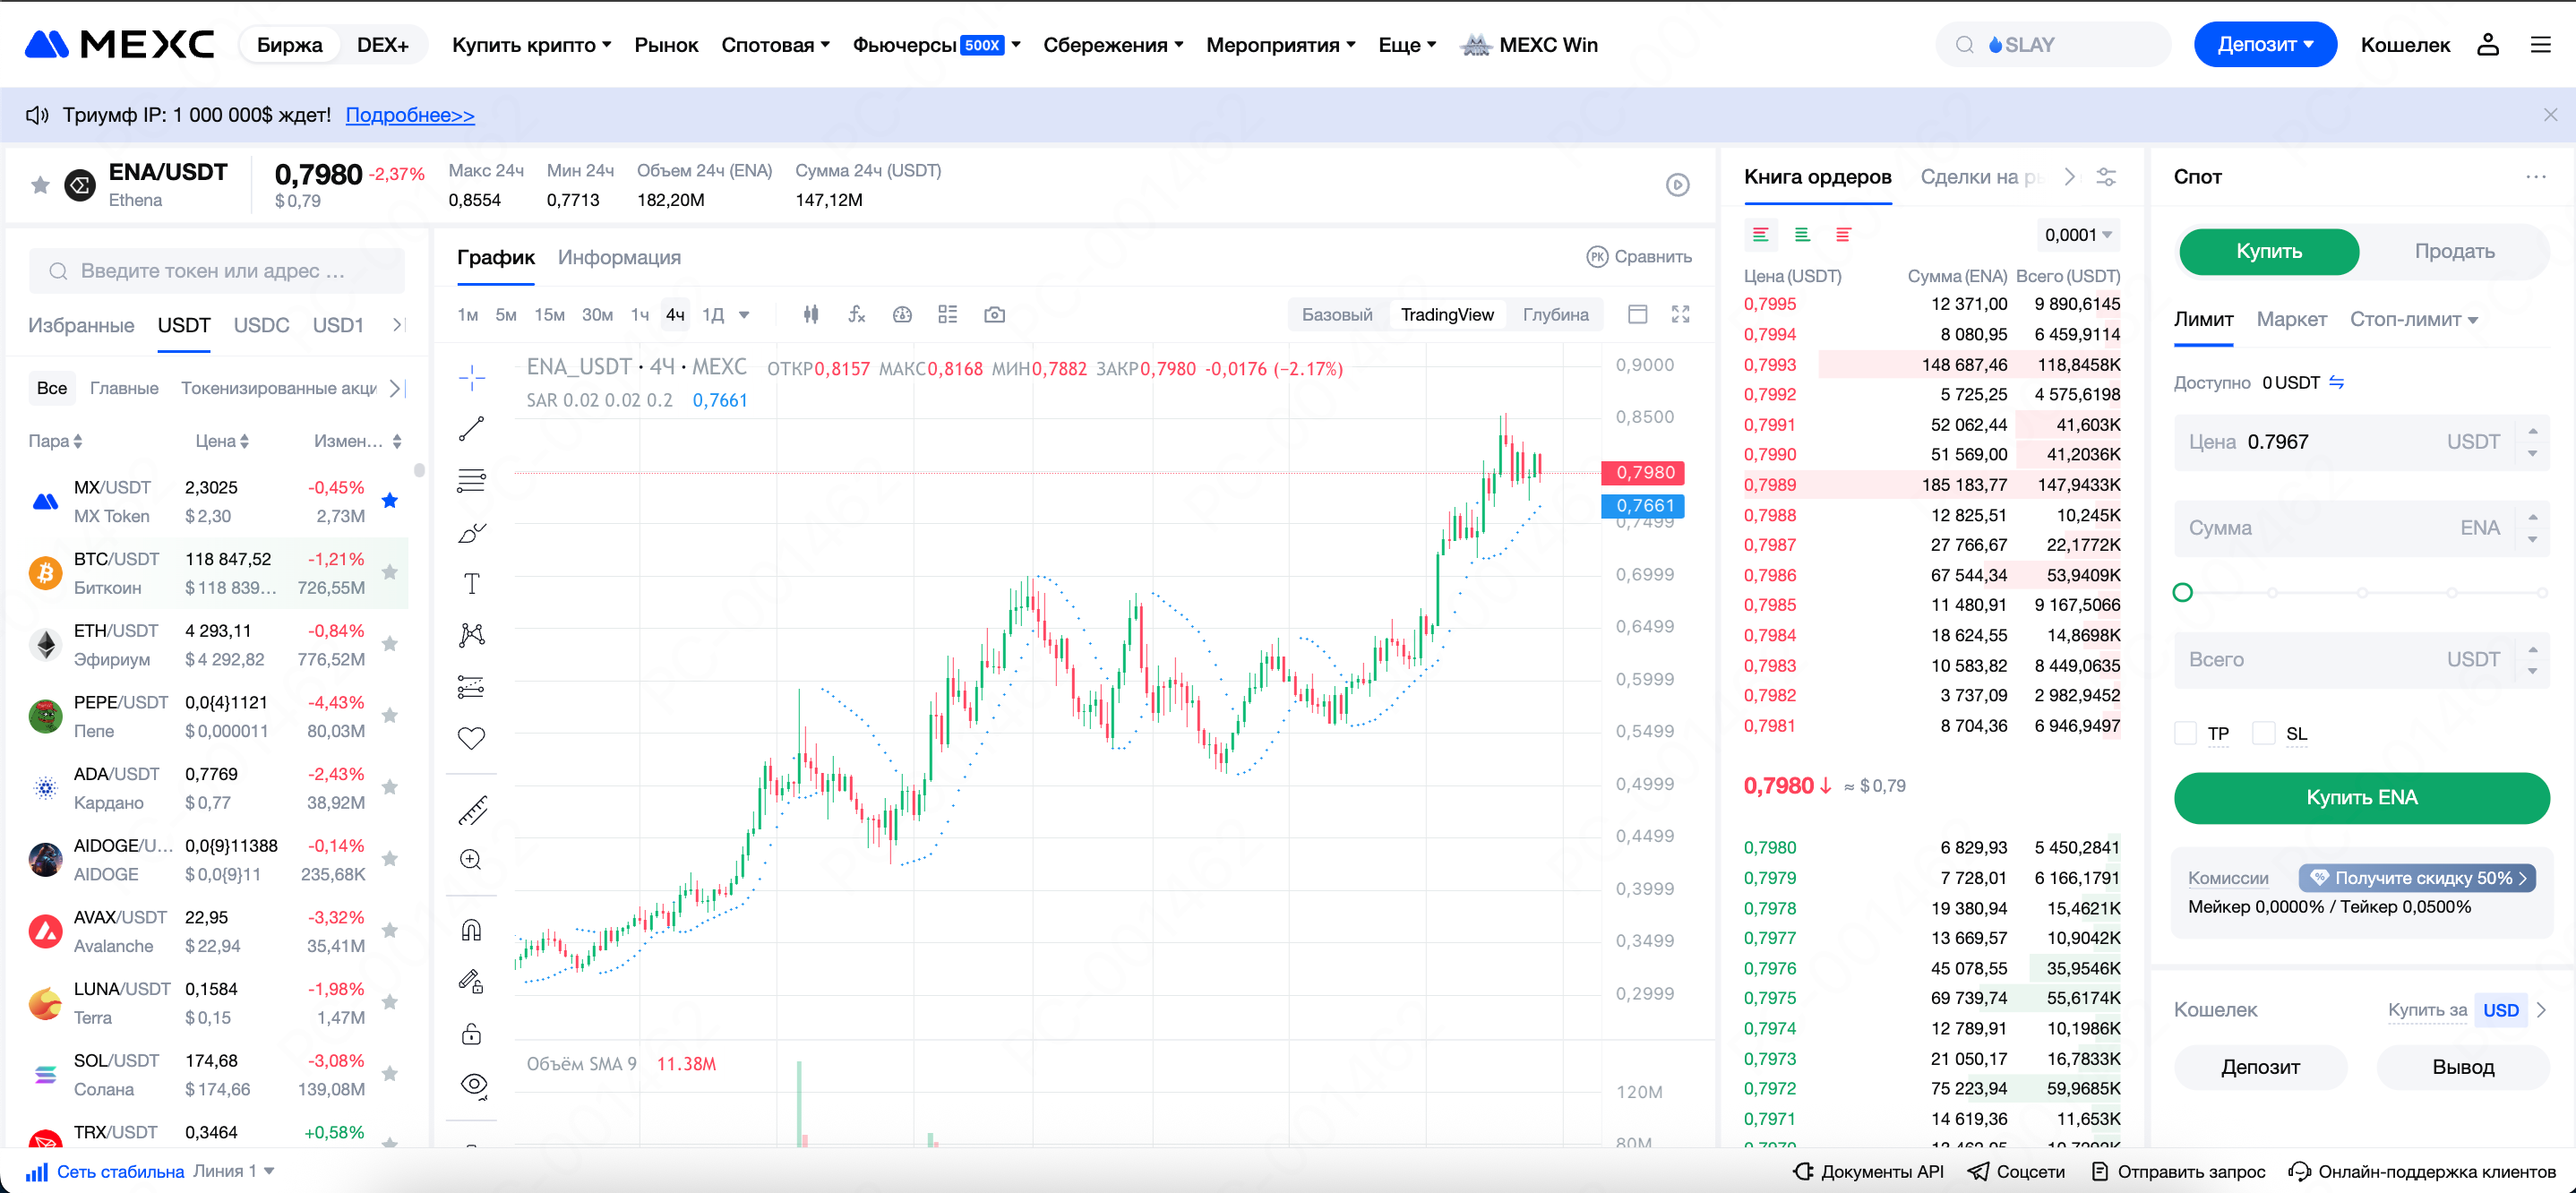Open the 50% fee discount banner
Screen dimensions: 2576x1193
[2417, 878]
